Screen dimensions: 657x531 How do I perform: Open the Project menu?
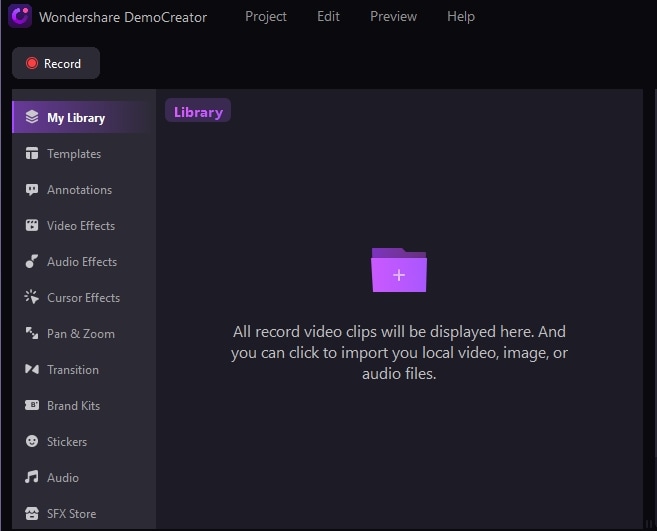266,17
